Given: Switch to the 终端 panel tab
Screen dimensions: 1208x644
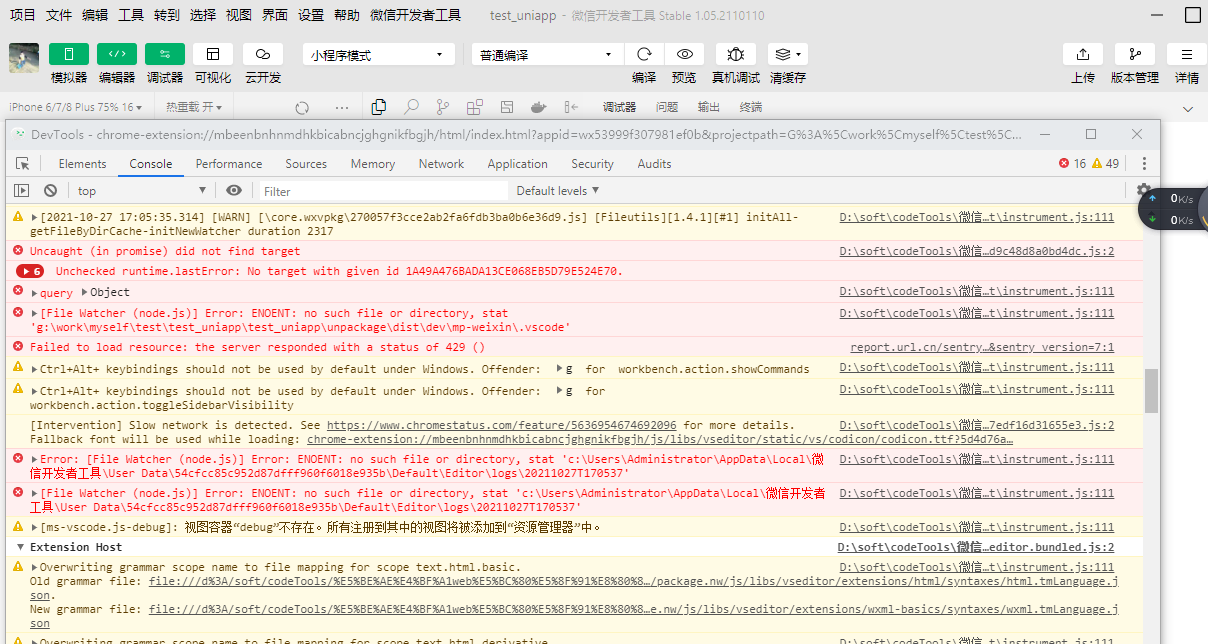Looking at the screenshot, I should (751, 107).
